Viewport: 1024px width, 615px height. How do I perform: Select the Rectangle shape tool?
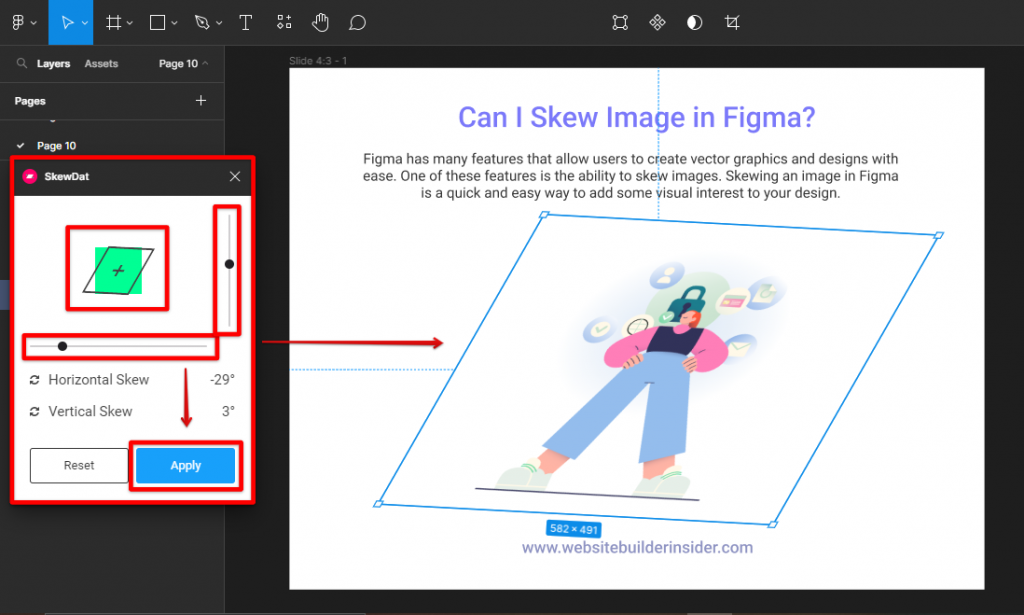(158, 22)
